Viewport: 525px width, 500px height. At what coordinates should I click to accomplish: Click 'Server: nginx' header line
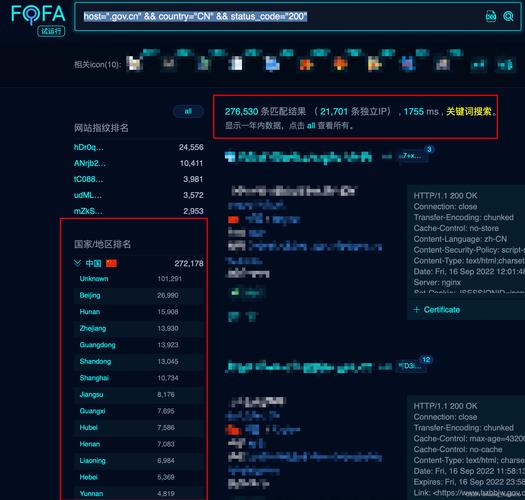[437, 282]
